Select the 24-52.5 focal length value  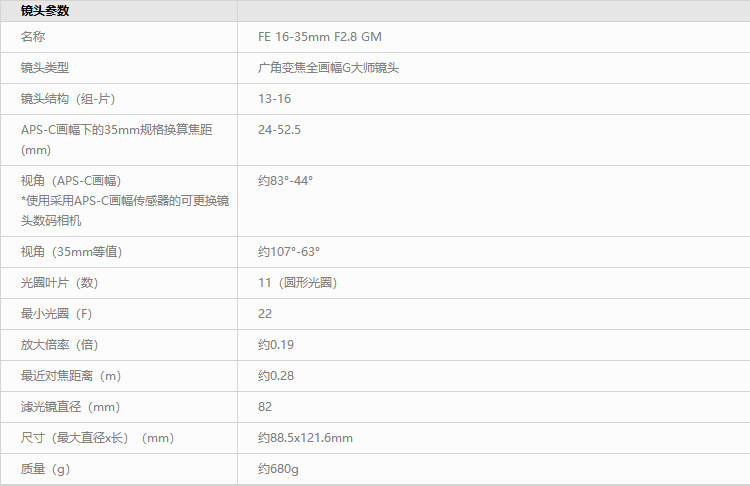pos(279,130)
